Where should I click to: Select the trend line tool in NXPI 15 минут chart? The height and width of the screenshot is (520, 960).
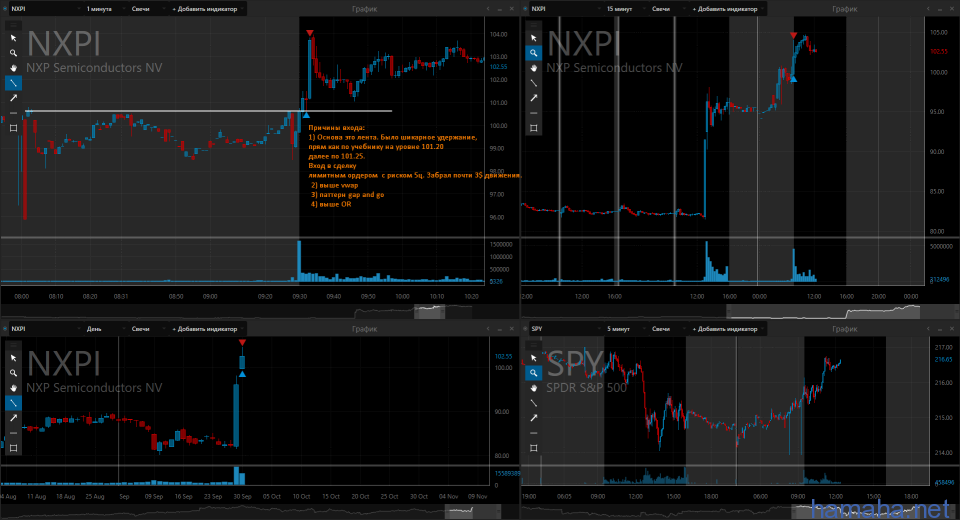(x=534, y=83)
